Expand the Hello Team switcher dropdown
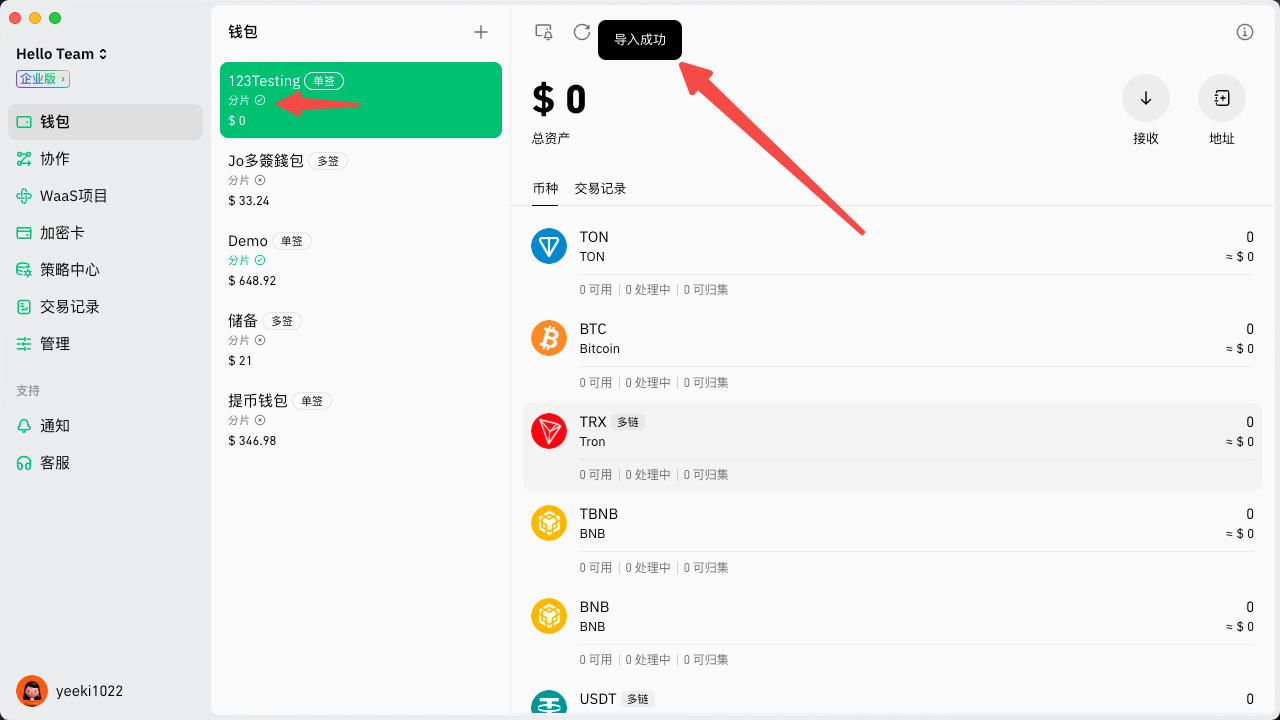The height and width of the screenshot is (720, 1280). 62,54
